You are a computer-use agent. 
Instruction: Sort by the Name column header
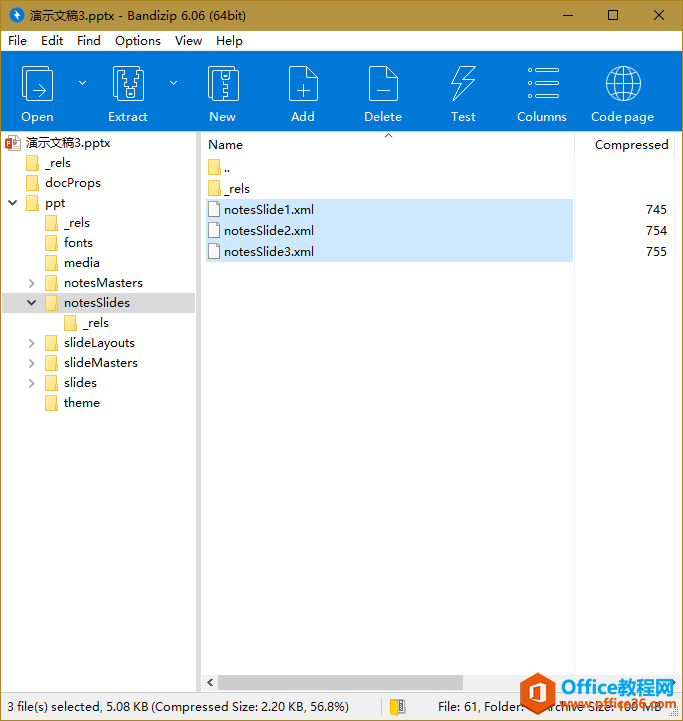(226, 145)
